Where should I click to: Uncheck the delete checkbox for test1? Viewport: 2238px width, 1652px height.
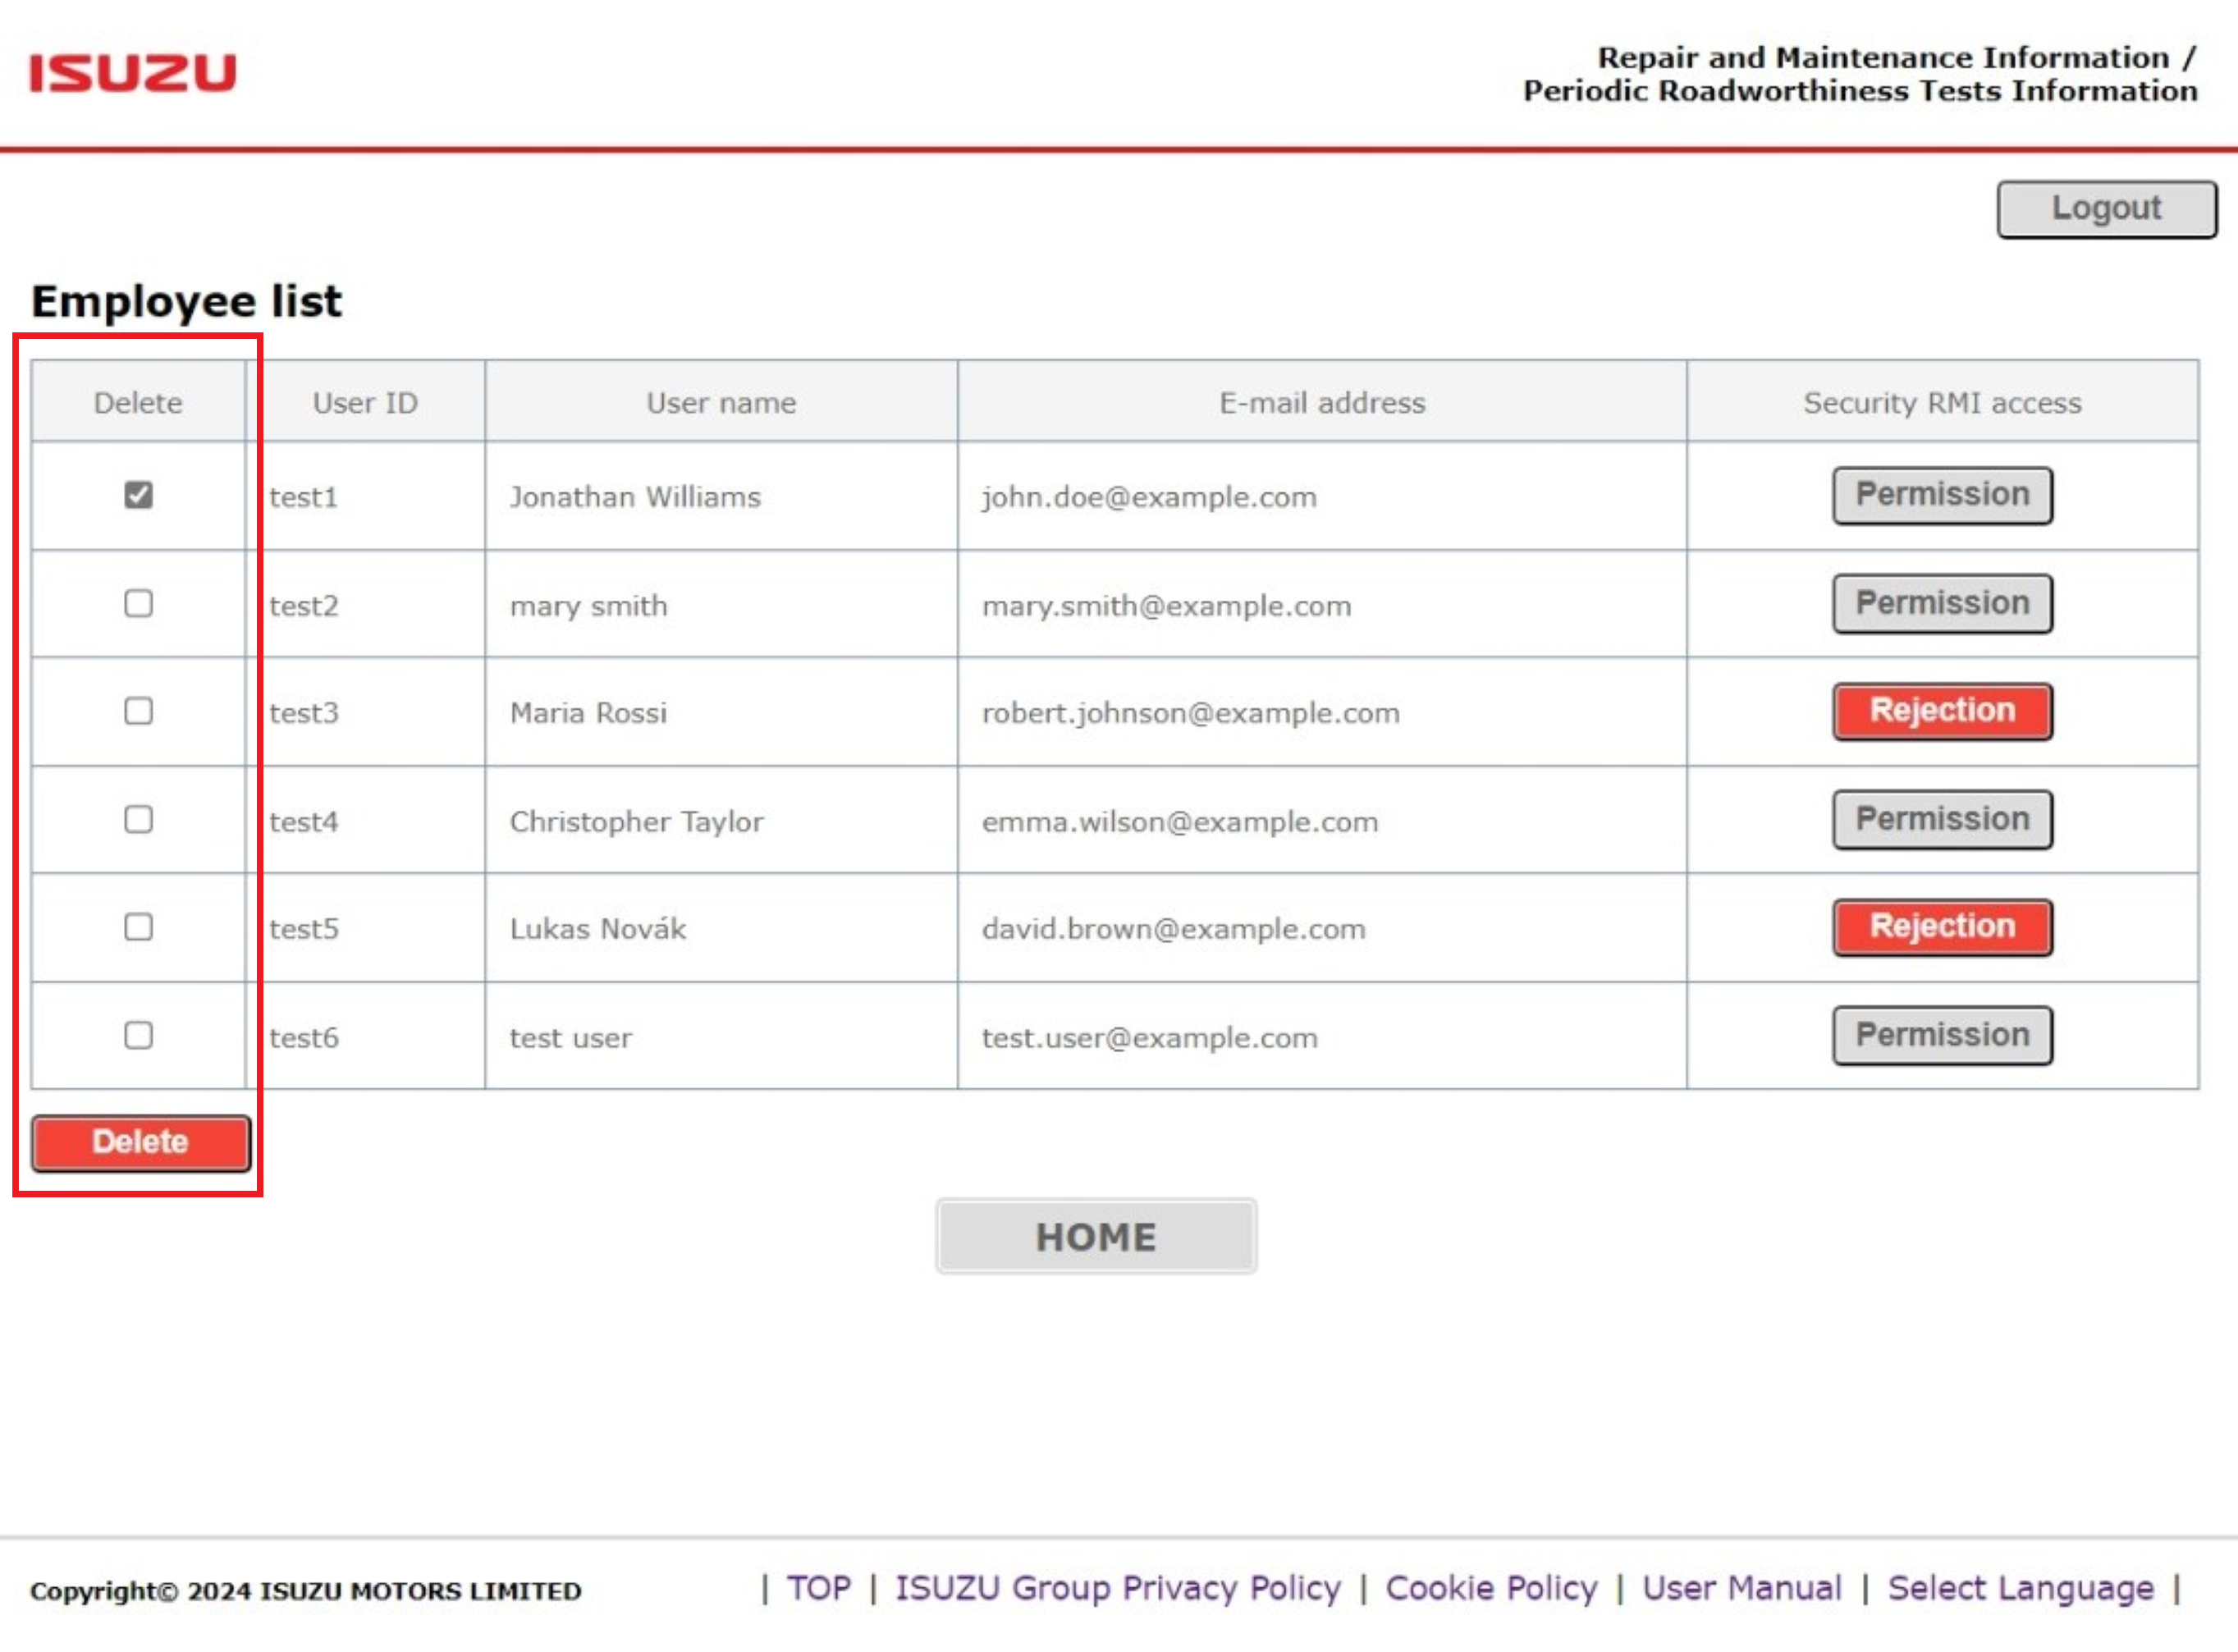(137, 494)
